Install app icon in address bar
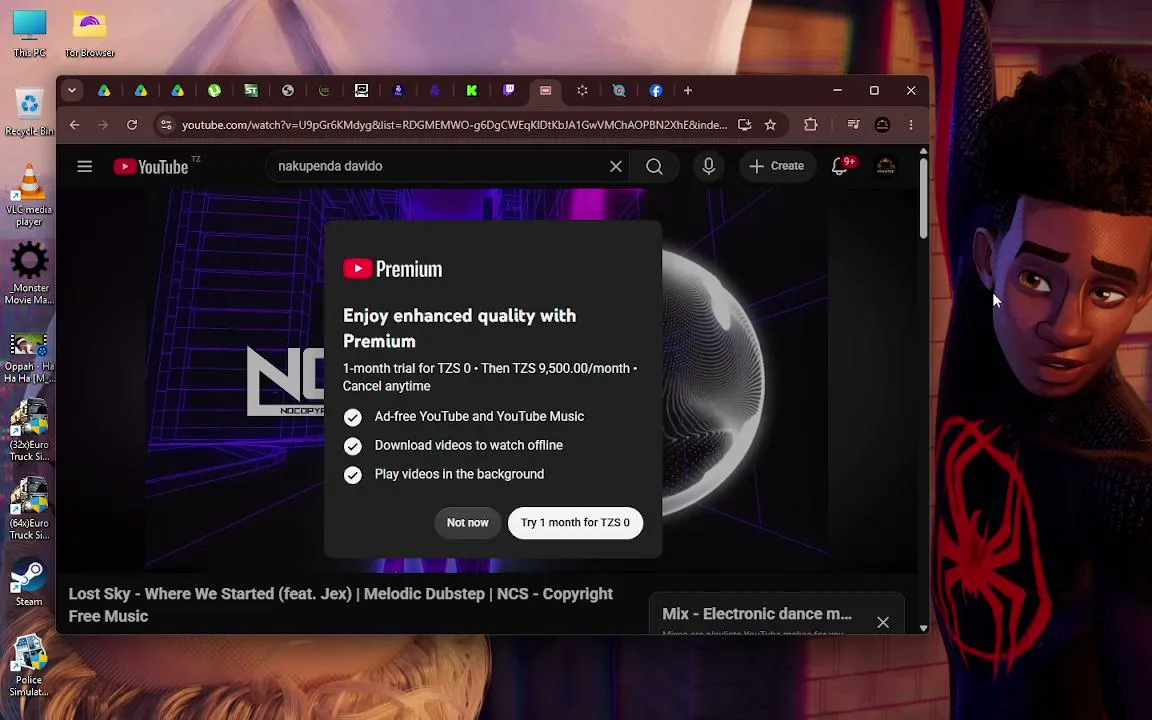The image size is (1152, 720). tap(744, 125)
